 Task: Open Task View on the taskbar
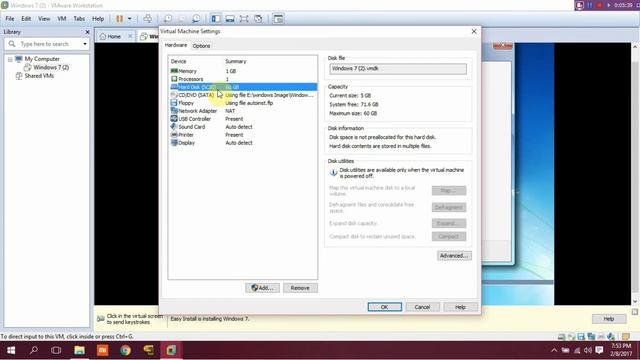click(56, 350)
